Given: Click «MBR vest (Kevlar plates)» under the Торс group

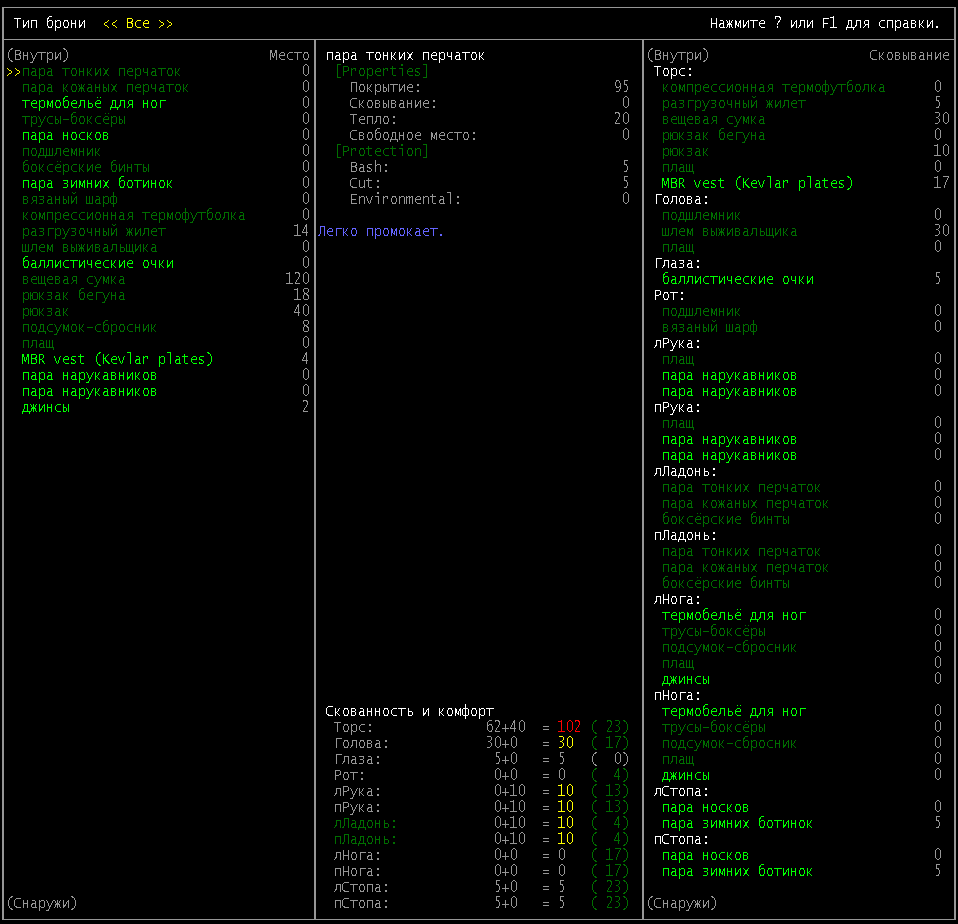Looking at the screenshot, I should click(757, 183).
